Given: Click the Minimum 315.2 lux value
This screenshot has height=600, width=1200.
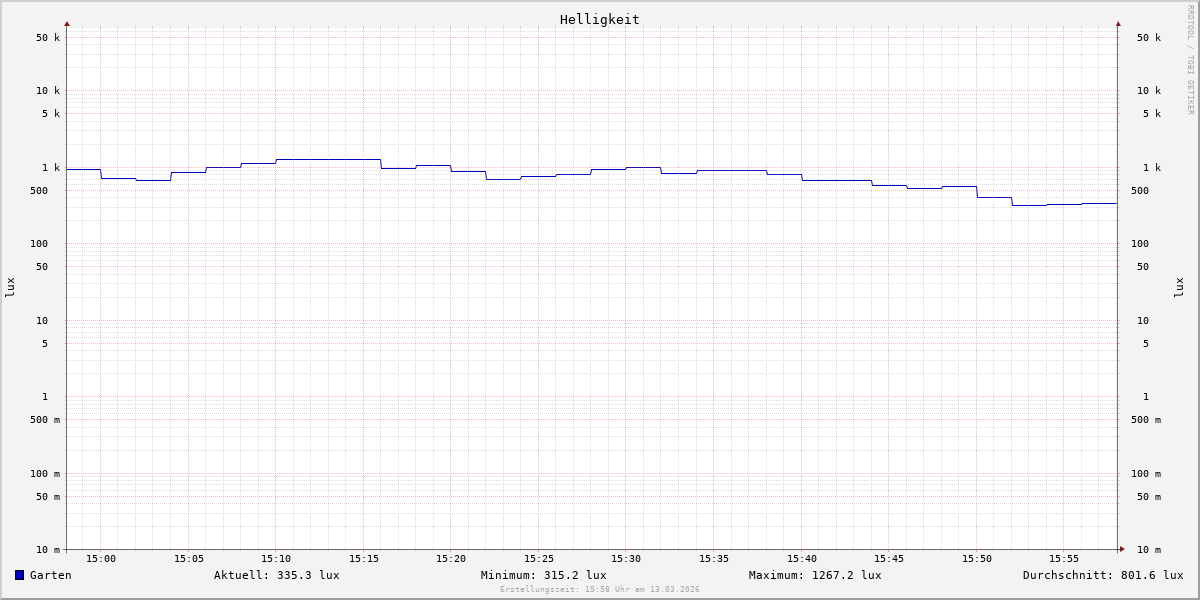Looking at the screenshot, I should click(543, 575).
